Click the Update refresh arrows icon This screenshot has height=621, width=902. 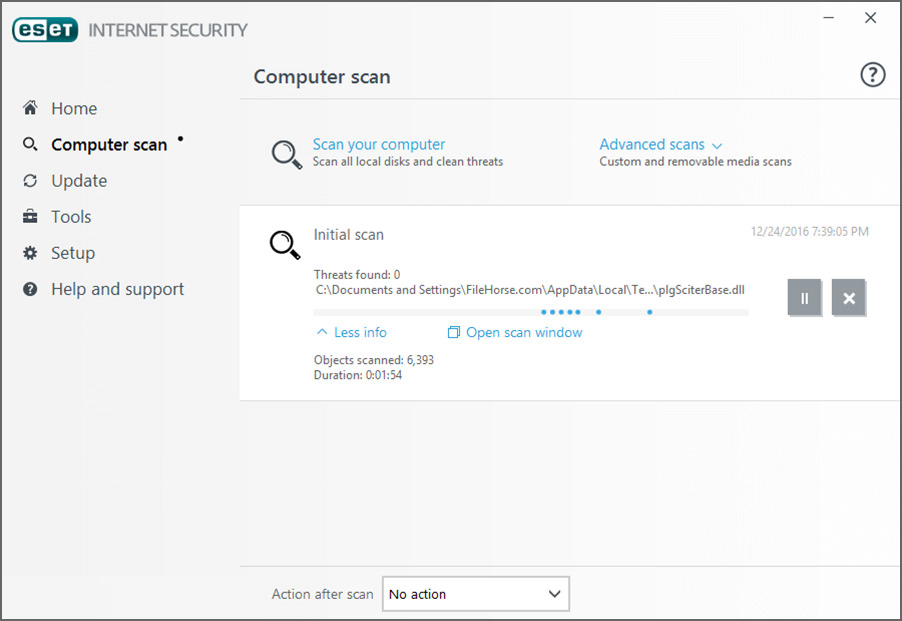tap(30, 181)
